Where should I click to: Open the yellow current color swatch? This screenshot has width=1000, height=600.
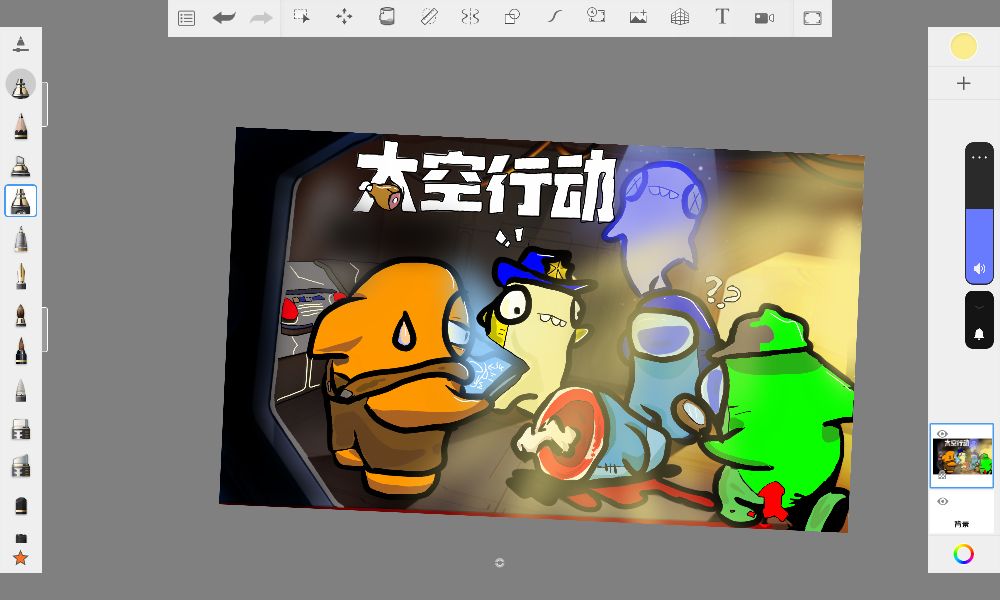point(963,46)
